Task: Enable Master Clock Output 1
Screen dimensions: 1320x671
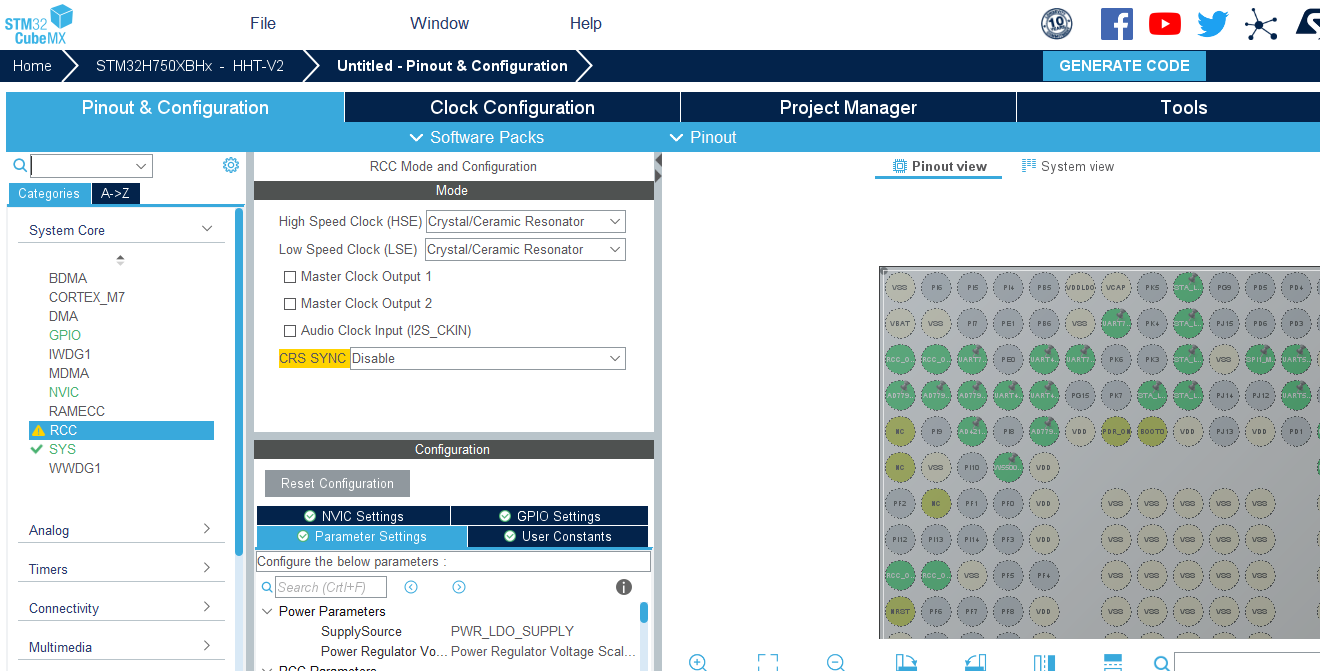Action: click(x=290, y=276)
